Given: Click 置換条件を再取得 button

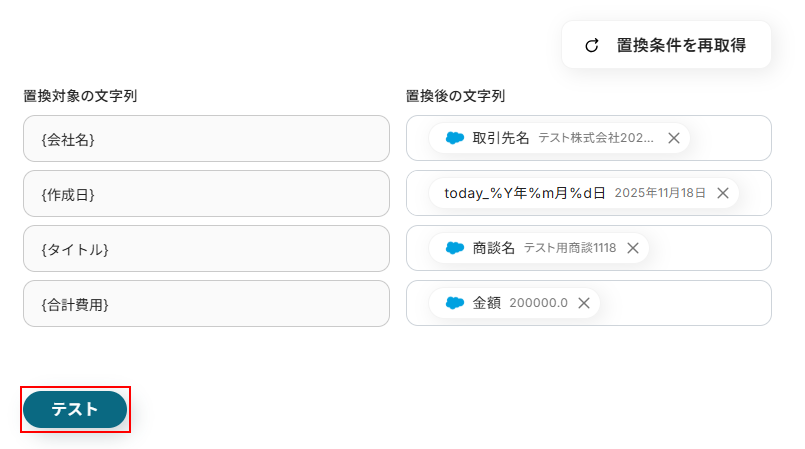Looking at the screenshot, I should click(x=680, y=45).
